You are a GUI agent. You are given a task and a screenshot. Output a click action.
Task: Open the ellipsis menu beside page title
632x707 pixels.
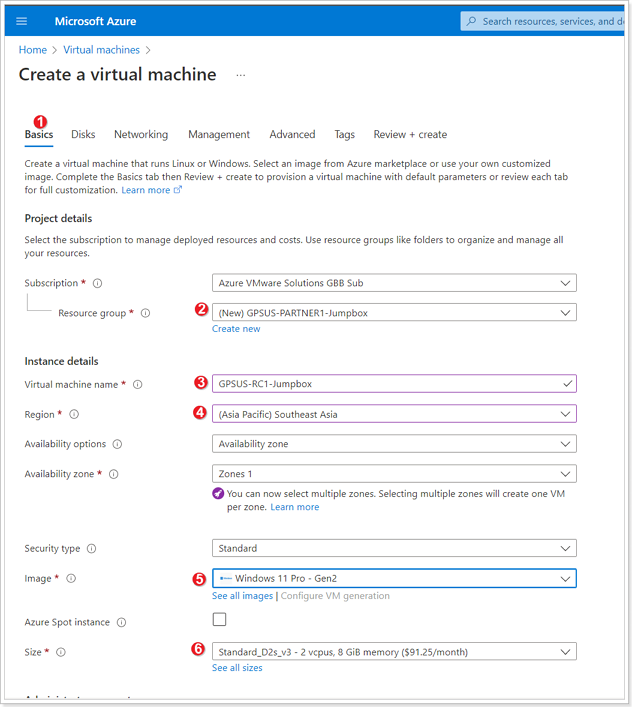[x=241, y=75]
